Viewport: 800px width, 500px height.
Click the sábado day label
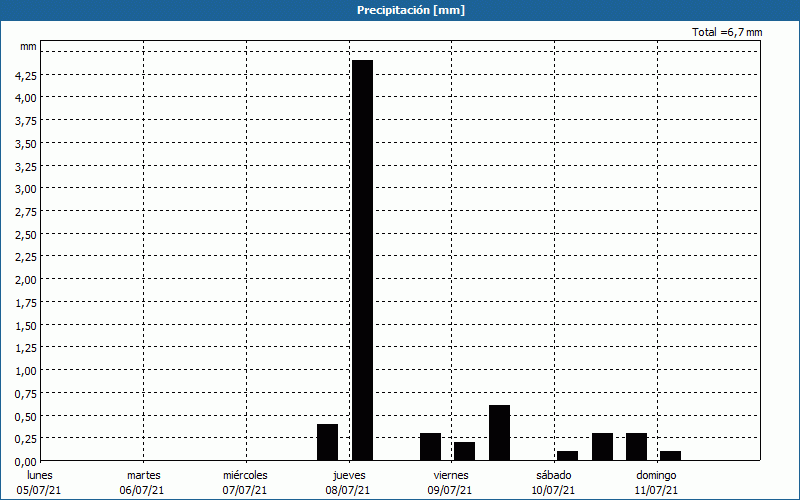[x=554, y=475]
